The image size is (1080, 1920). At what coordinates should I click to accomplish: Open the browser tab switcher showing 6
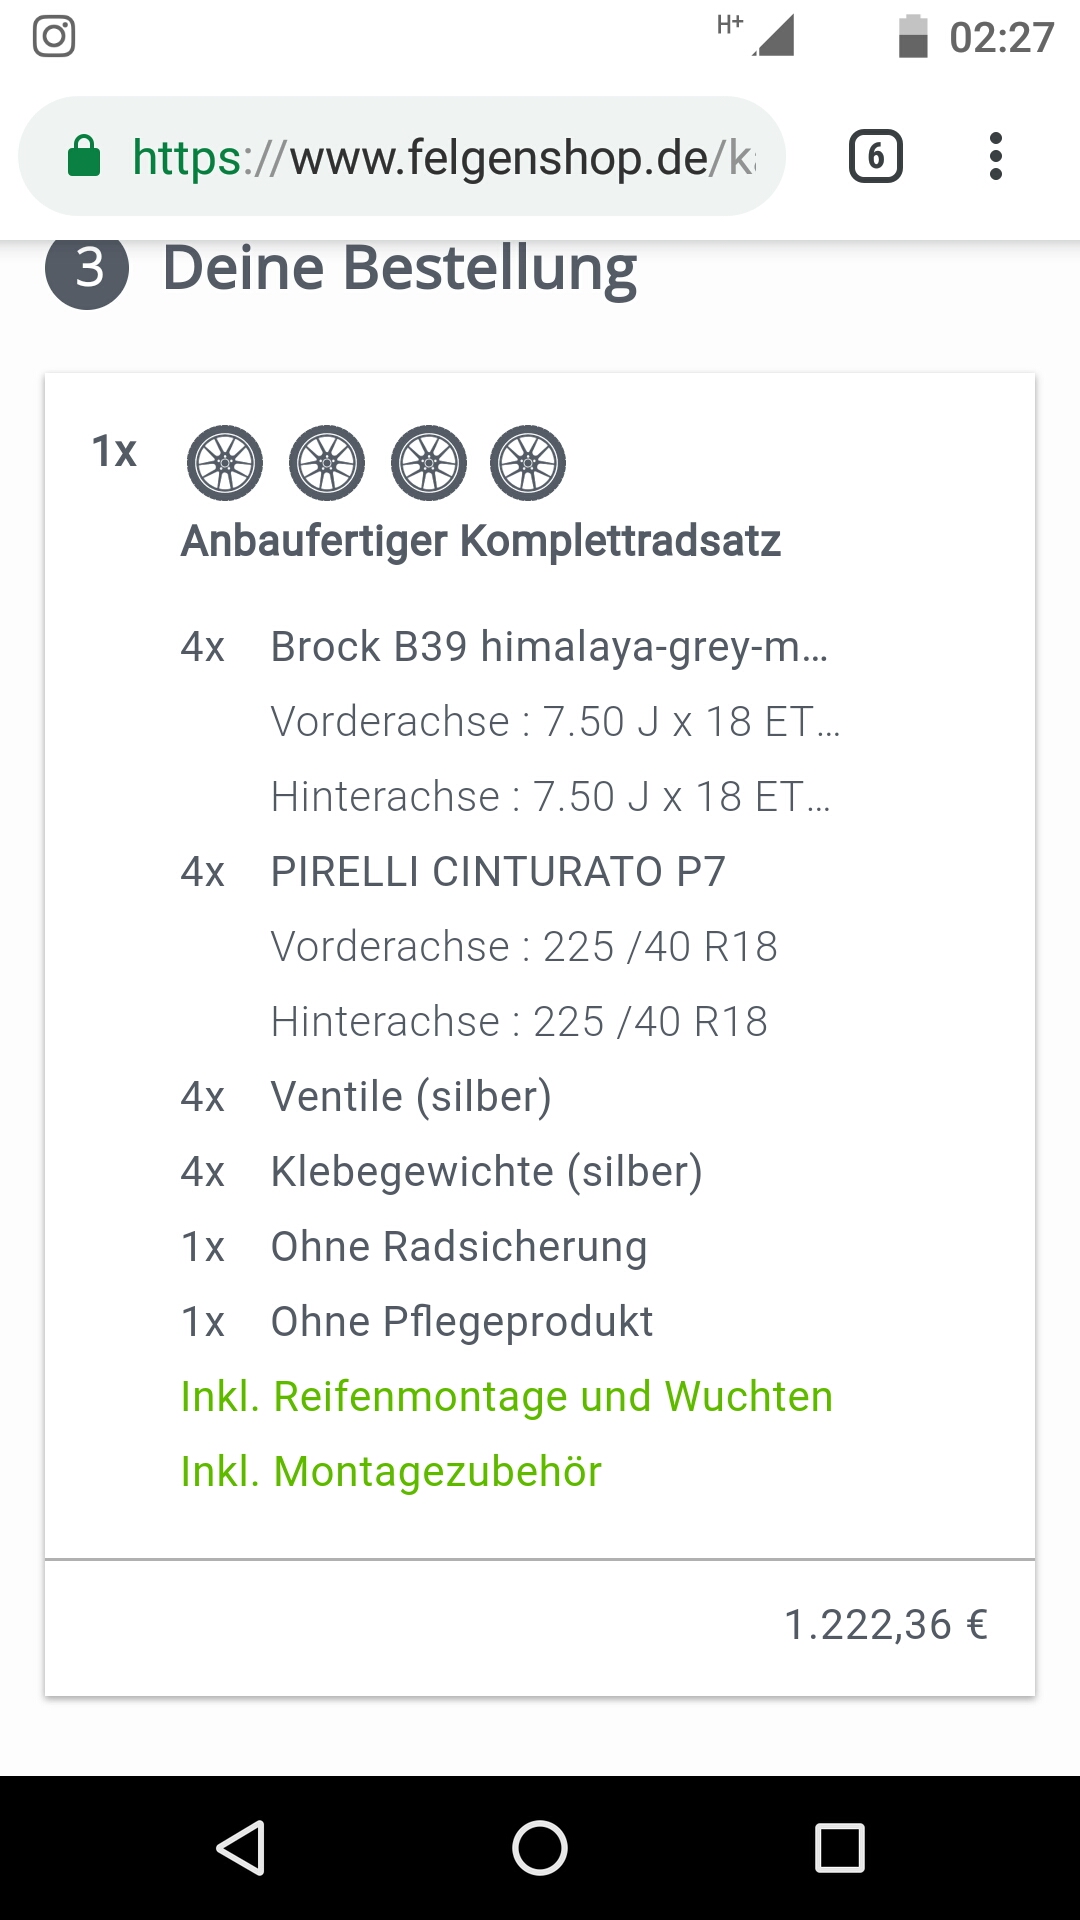875,157
